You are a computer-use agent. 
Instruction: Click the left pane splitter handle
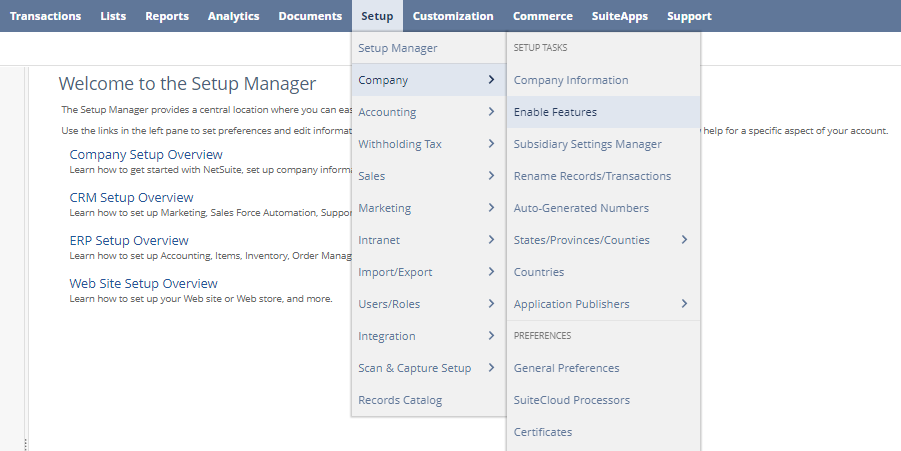click(26, 444)
